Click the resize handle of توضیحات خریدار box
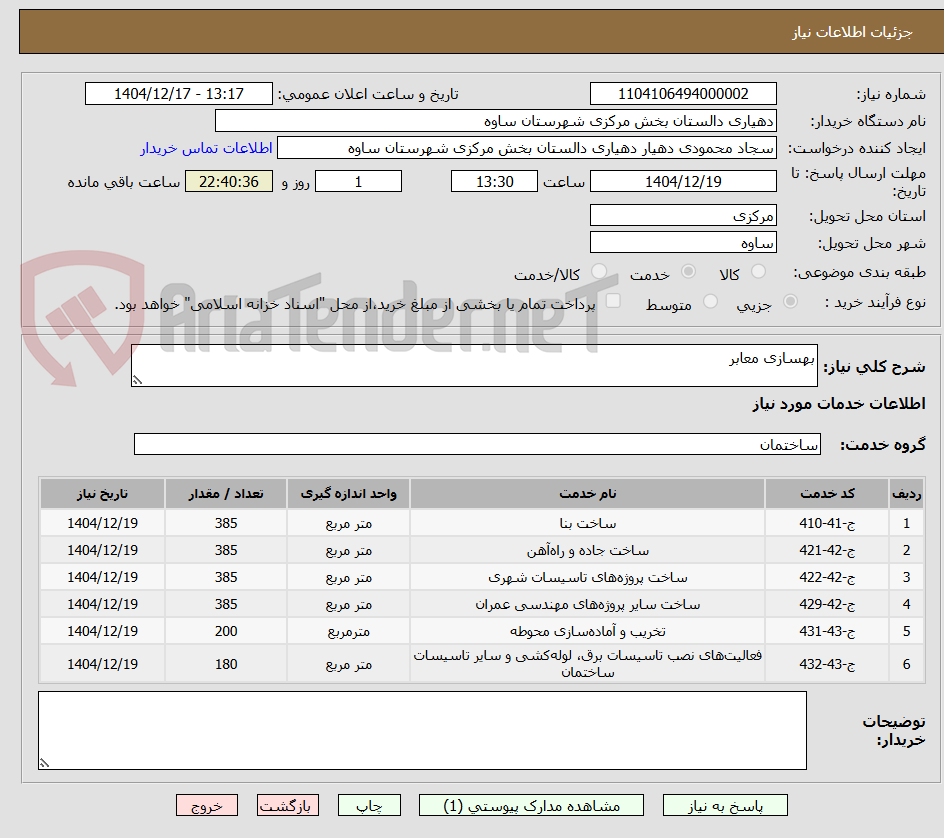Viewport: 944px width, 838px height. point(44,763)
